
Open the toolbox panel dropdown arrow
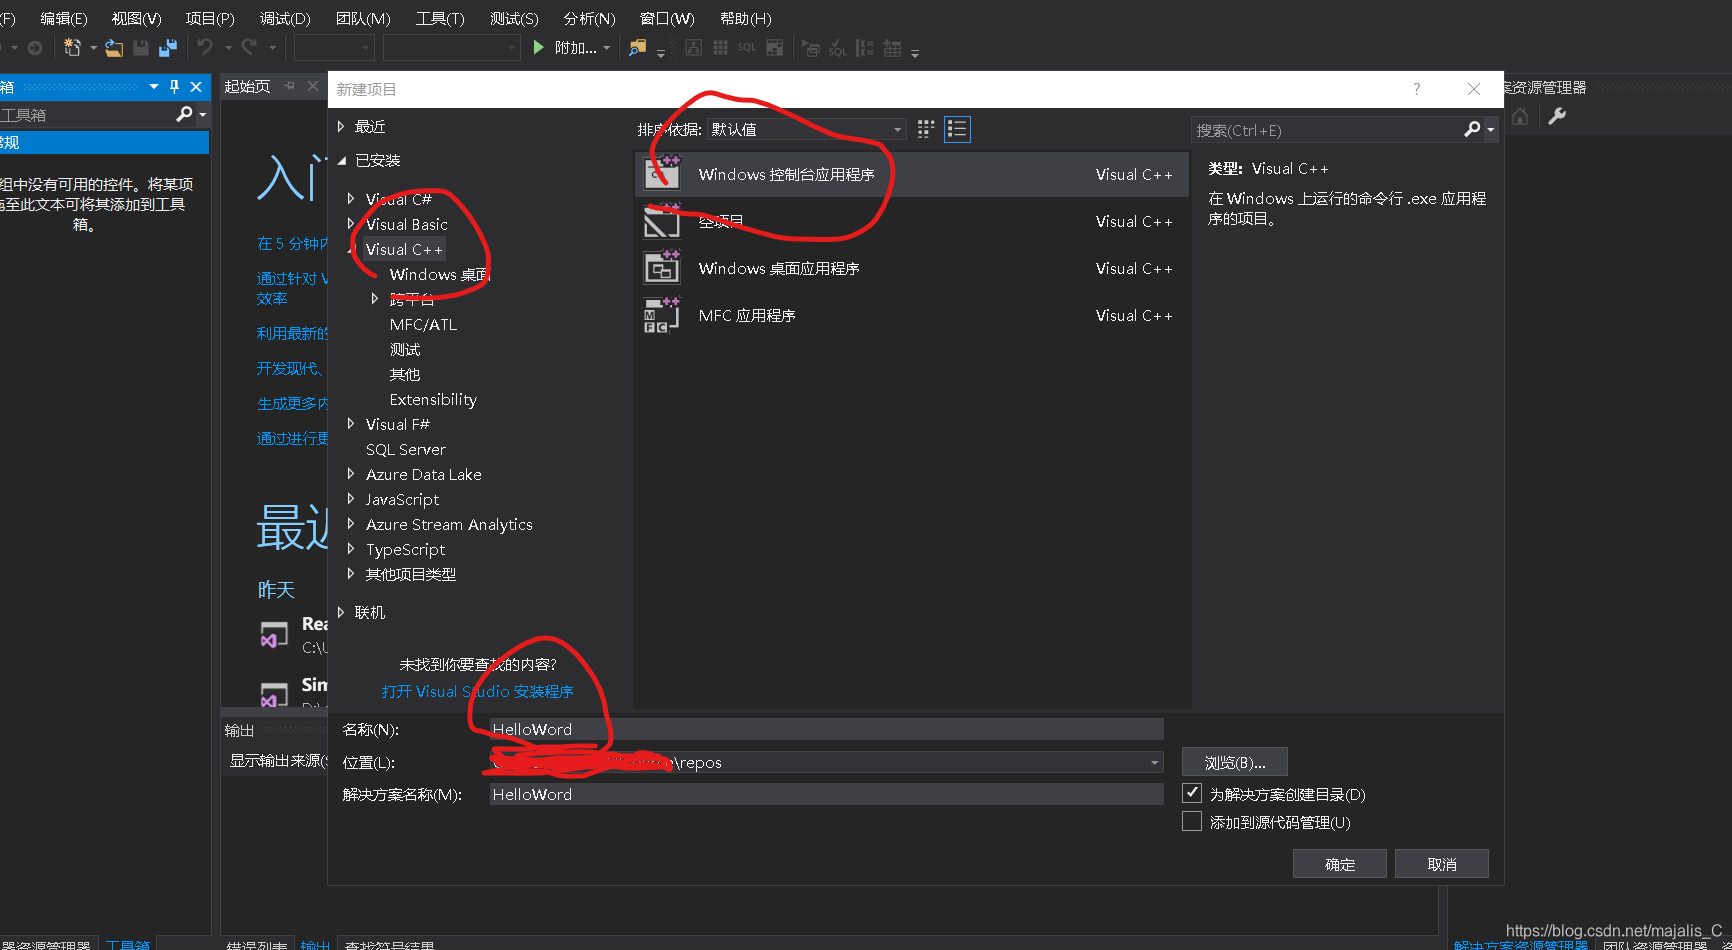point(154,87)
